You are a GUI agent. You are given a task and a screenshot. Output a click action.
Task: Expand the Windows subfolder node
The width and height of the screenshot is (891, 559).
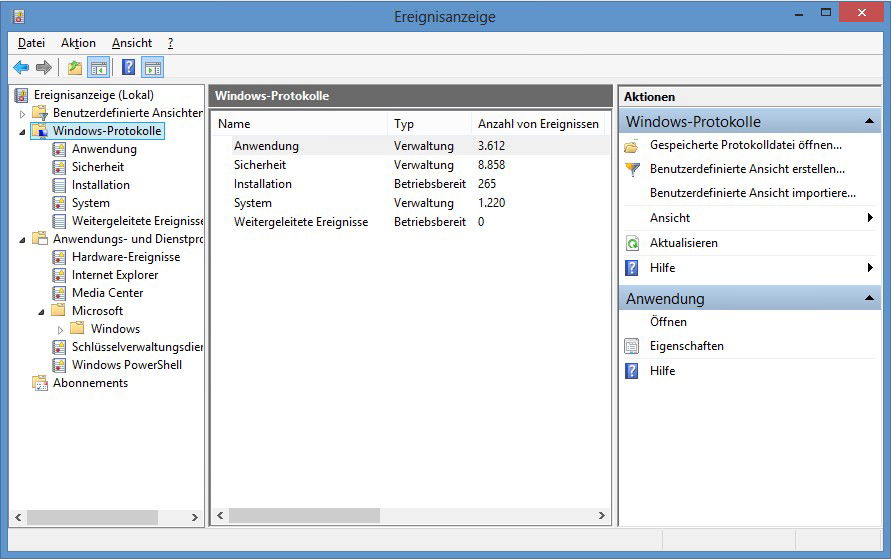[60, 329]
